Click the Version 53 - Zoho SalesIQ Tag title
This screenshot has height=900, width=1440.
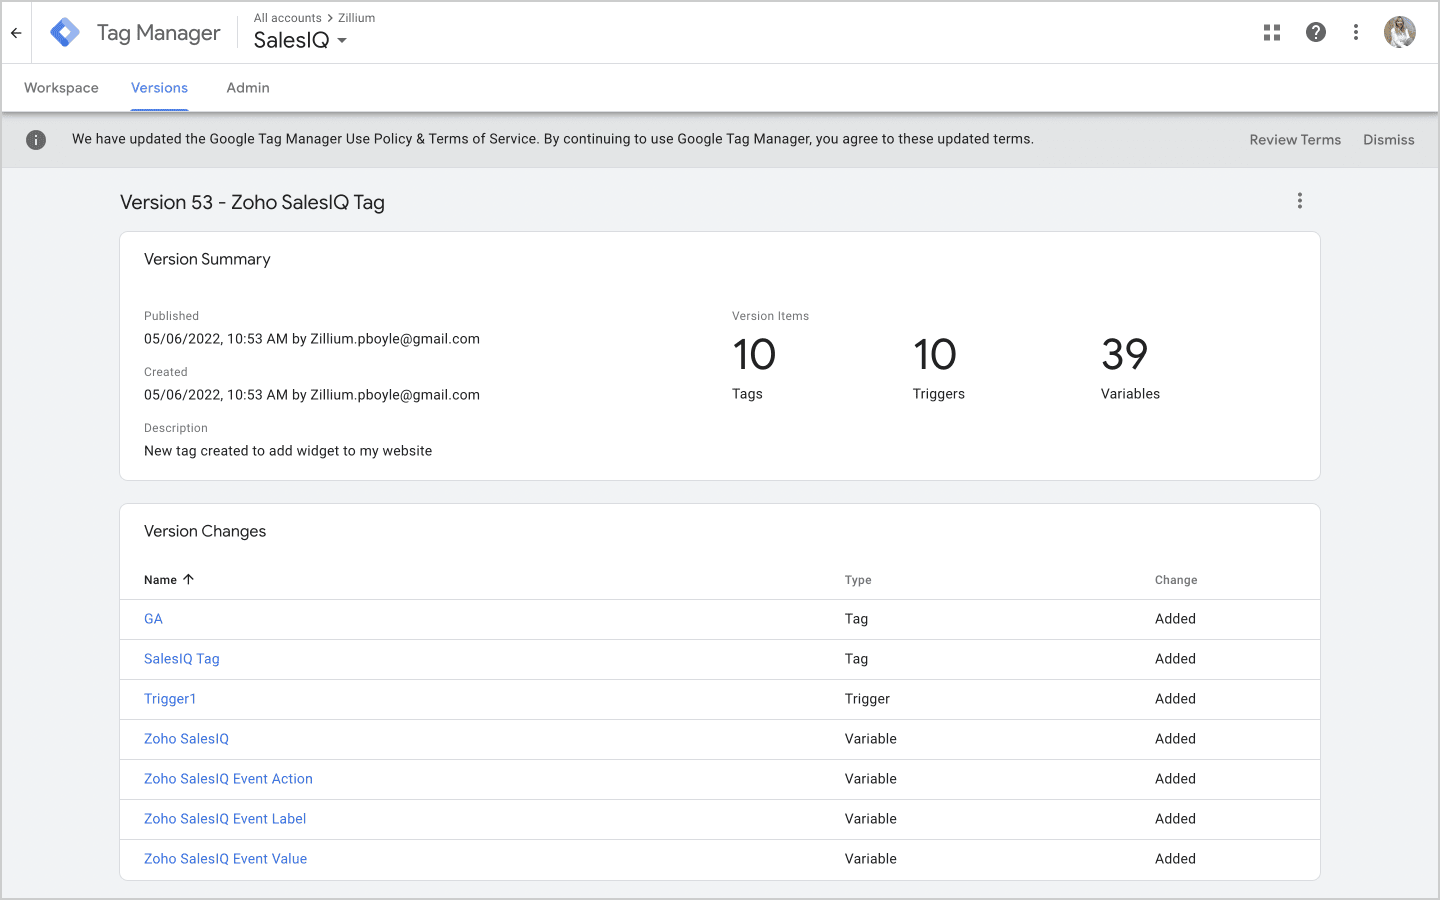point(252,202)
